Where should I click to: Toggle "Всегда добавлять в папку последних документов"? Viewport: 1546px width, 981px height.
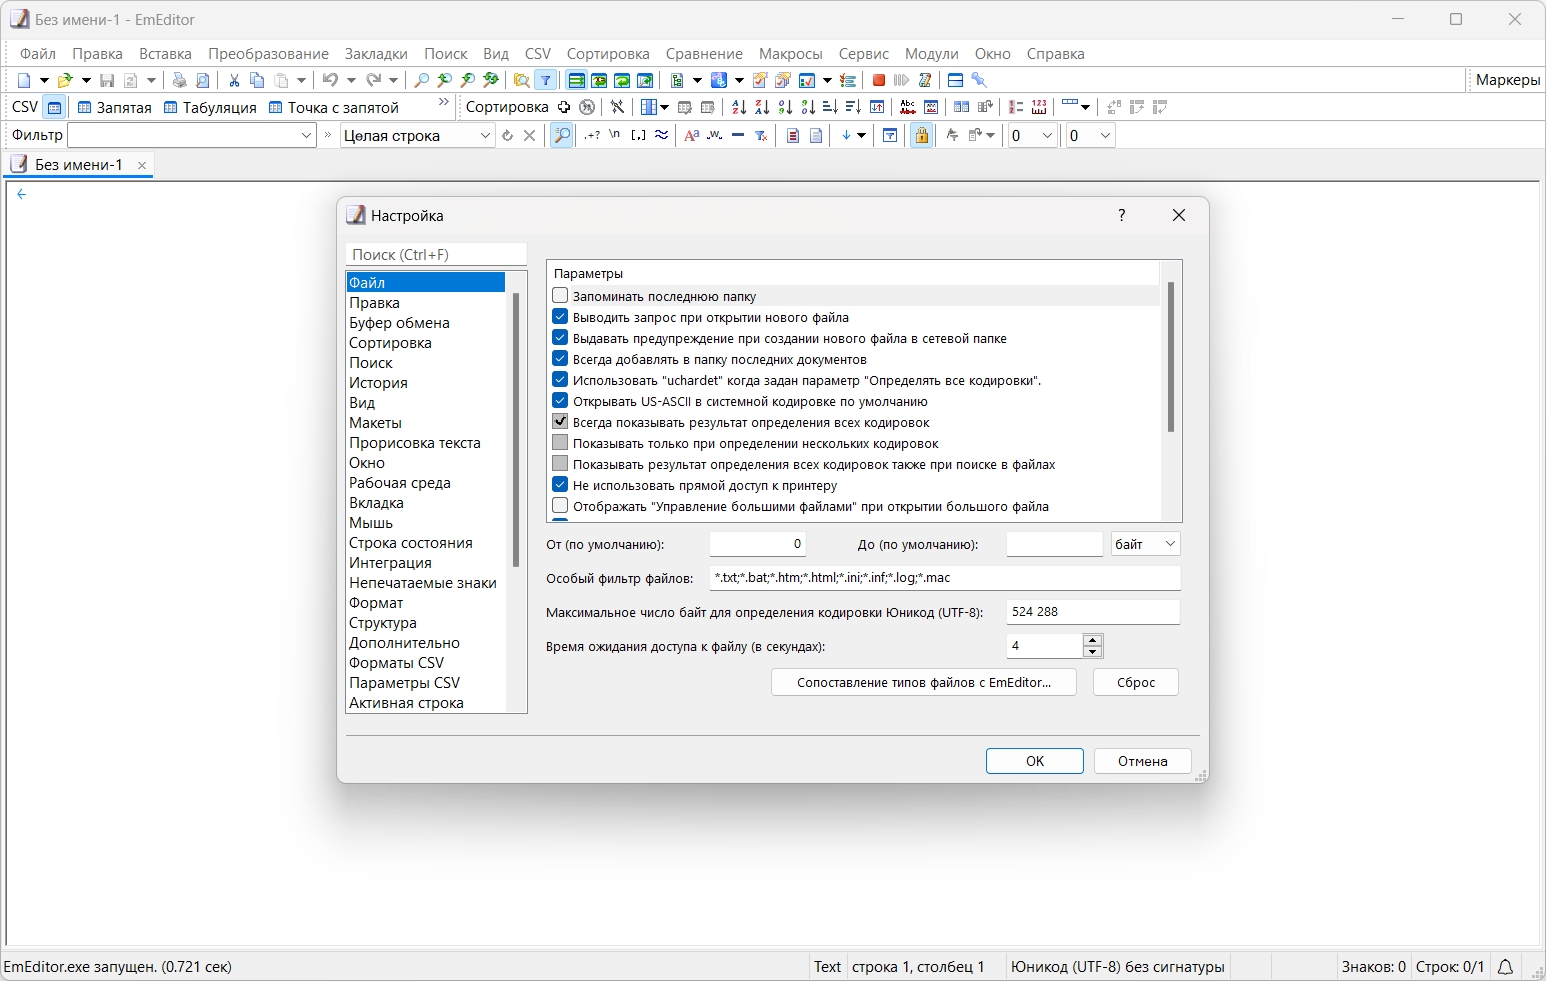coord(560,359)
